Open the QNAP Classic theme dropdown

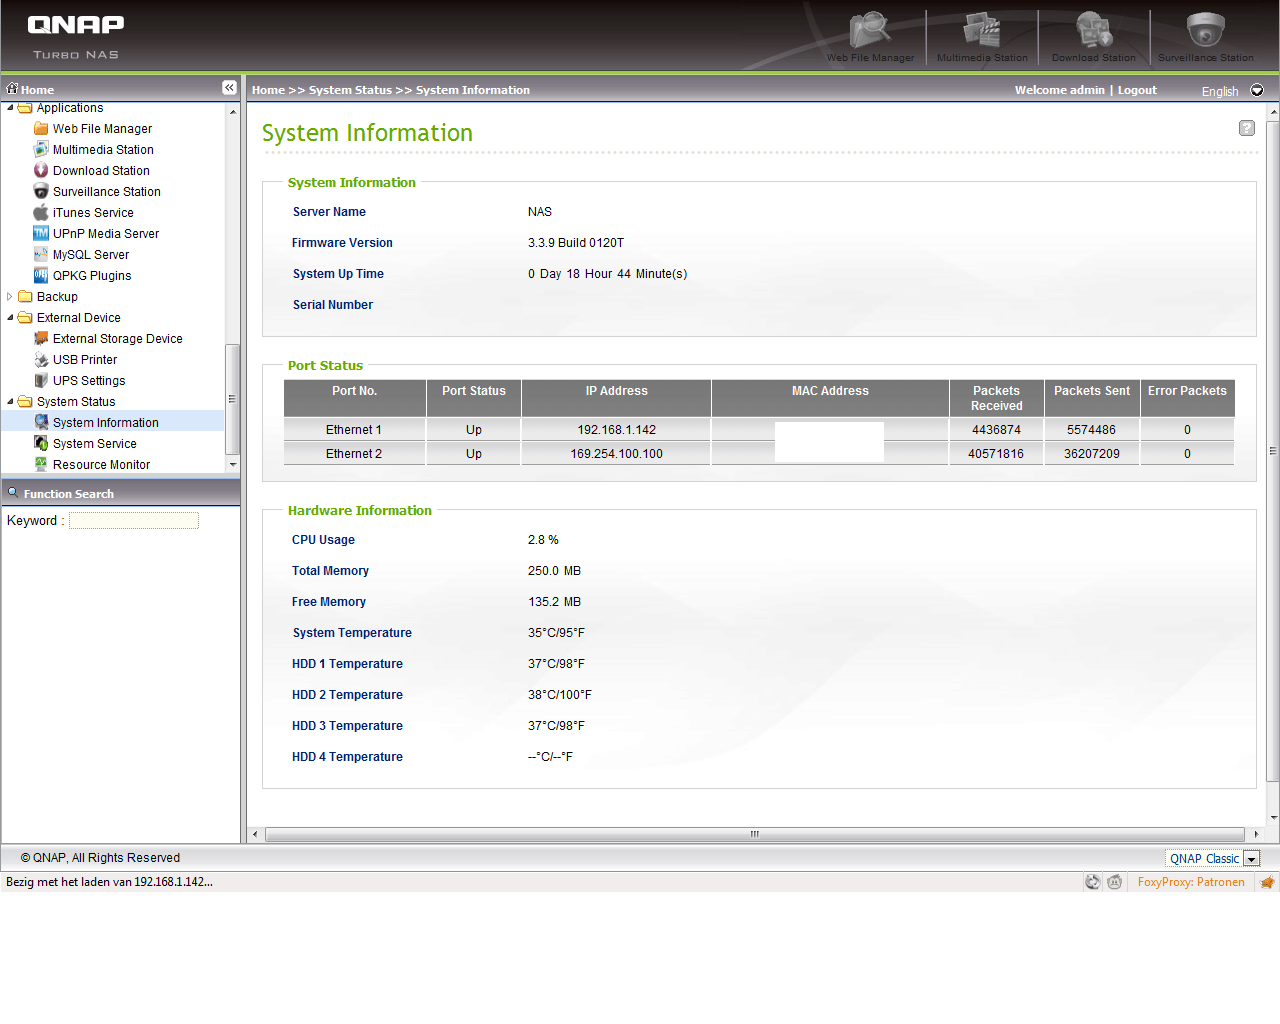(1251, 859)
